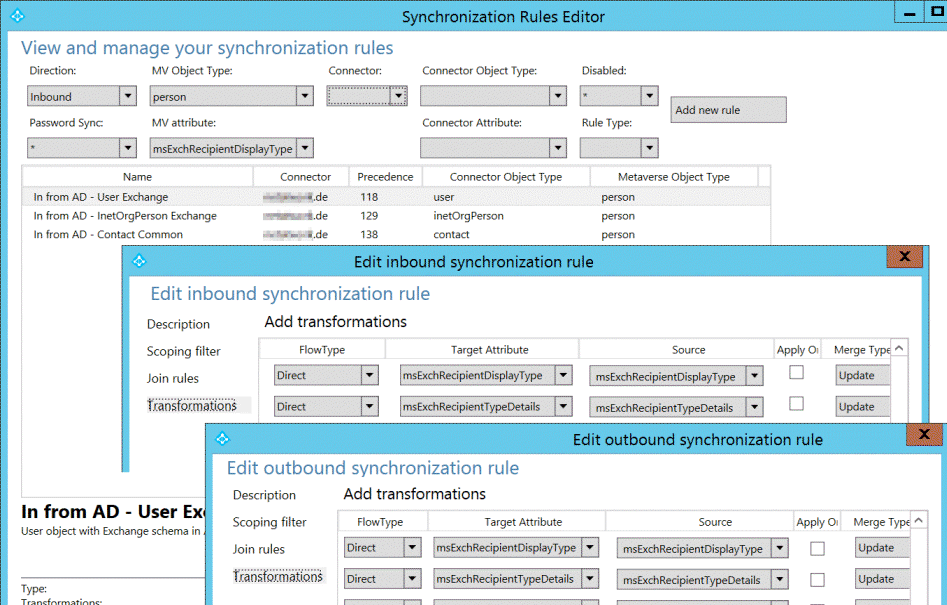Select the In from AD - Contact Common rule

(396, 234)
